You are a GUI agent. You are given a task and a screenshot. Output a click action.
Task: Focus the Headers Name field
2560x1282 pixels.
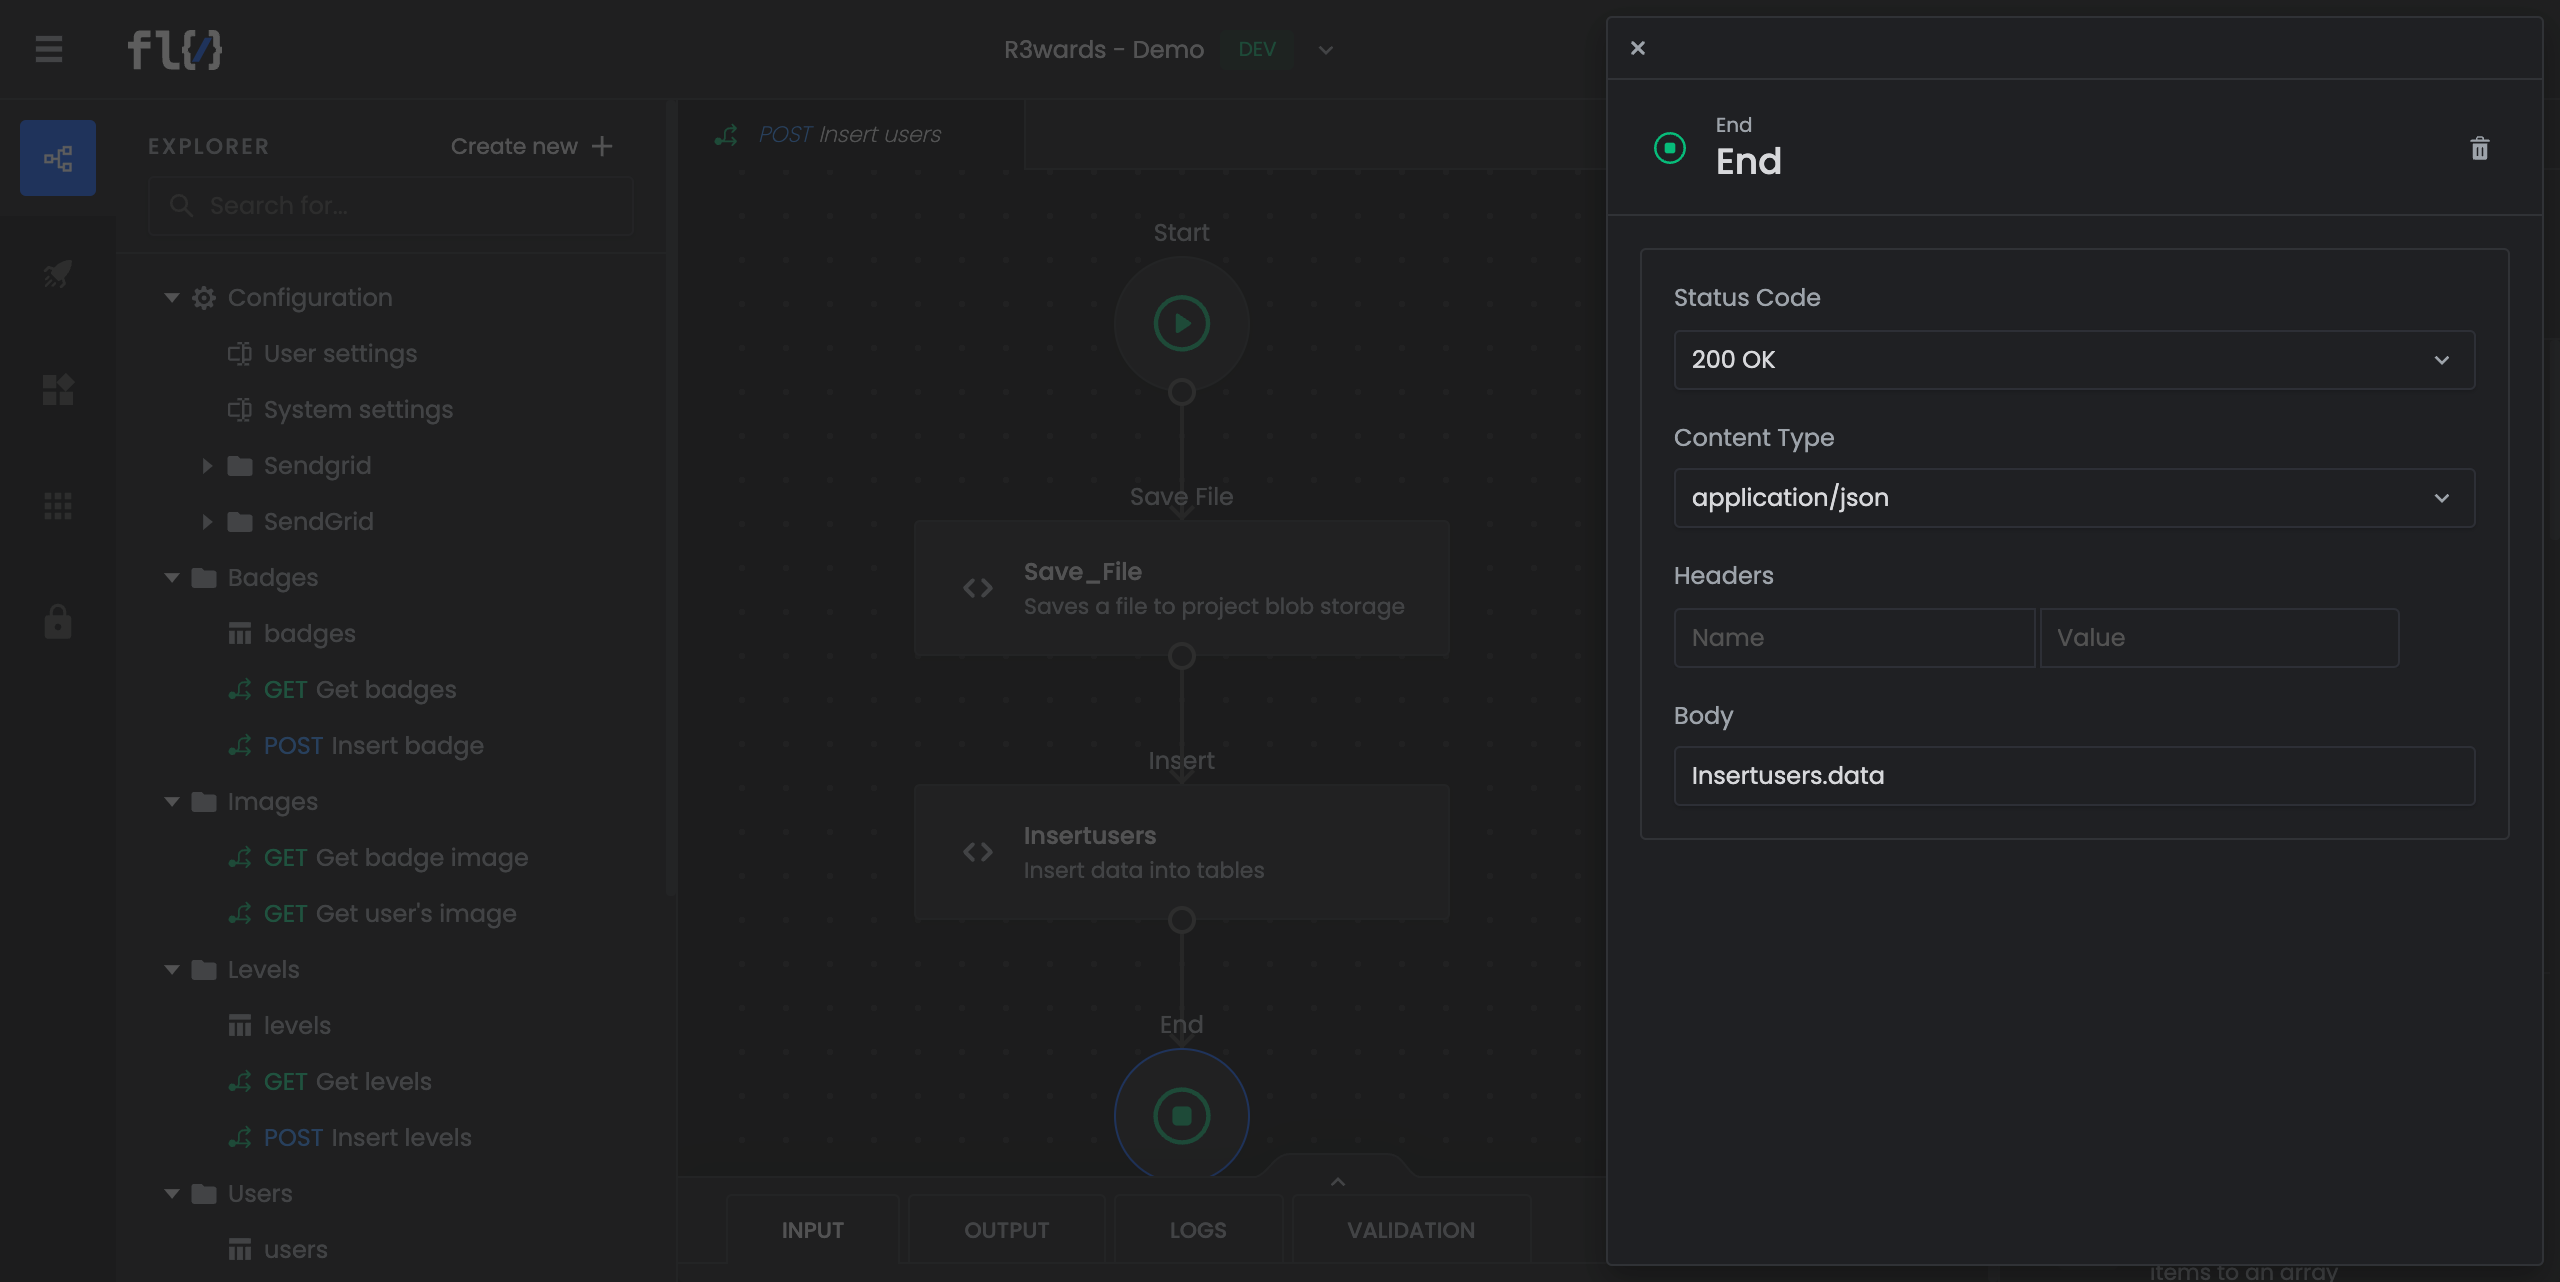1854,638
